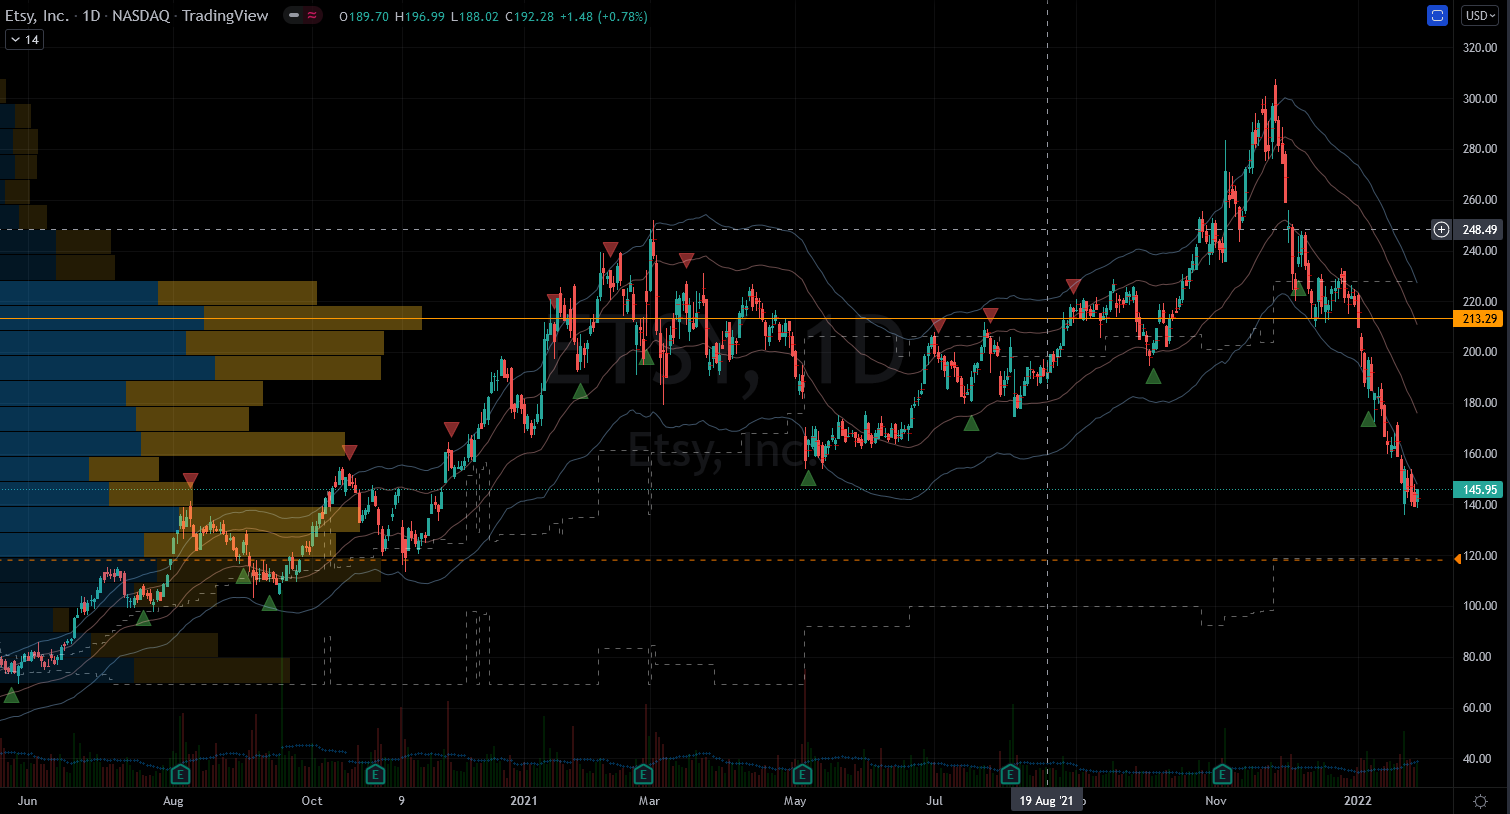
Task: Click the 300.00 price axis label
Action: pyautogui.click(x=1480, y=99)
